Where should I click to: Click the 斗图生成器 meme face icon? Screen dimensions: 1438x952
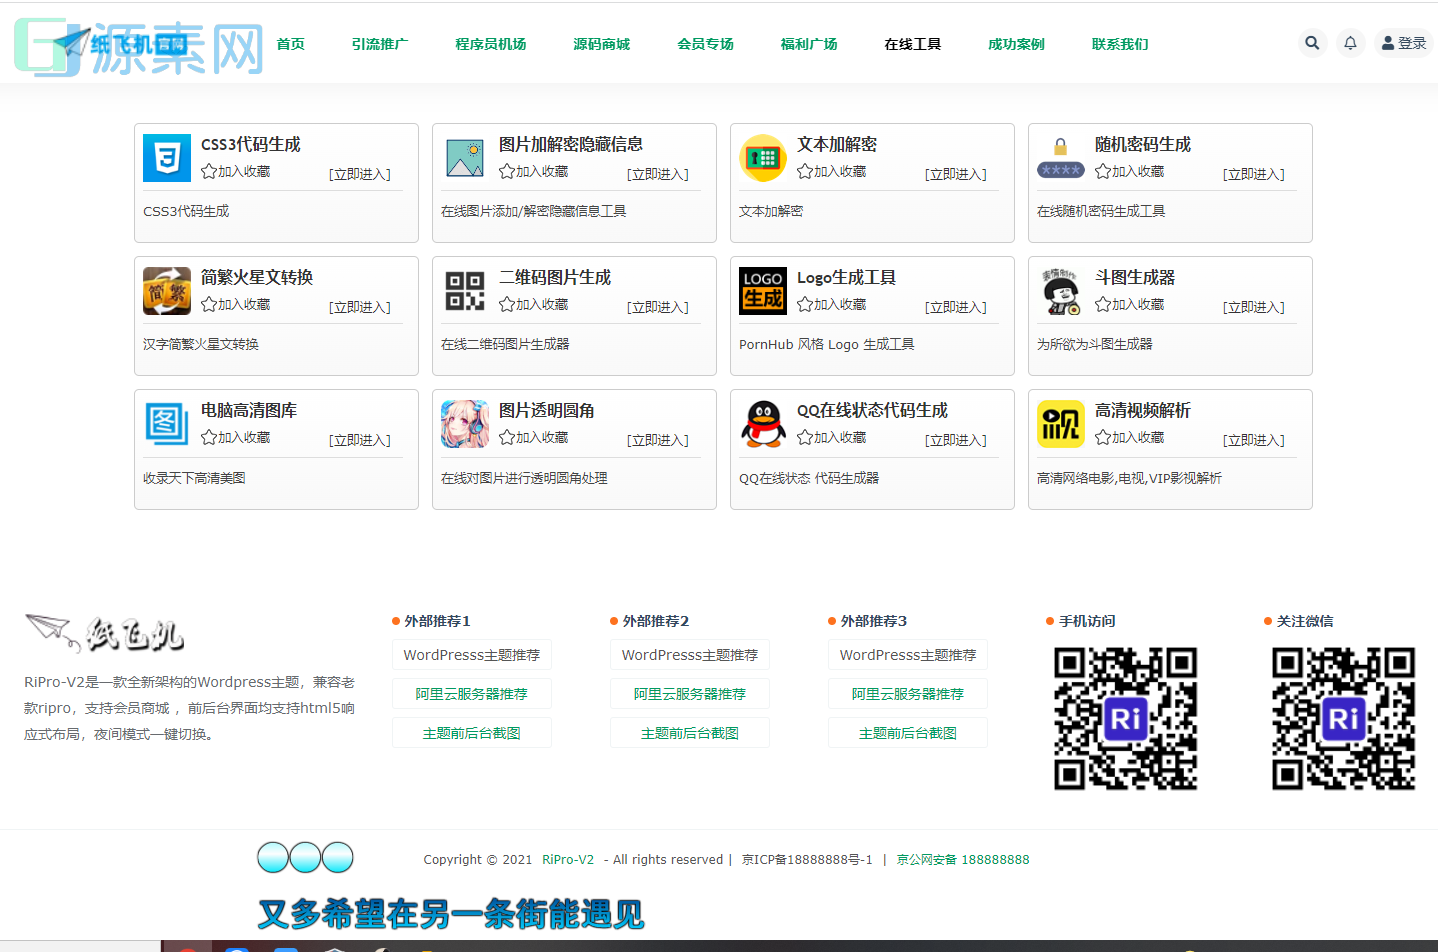(1060, 290)
